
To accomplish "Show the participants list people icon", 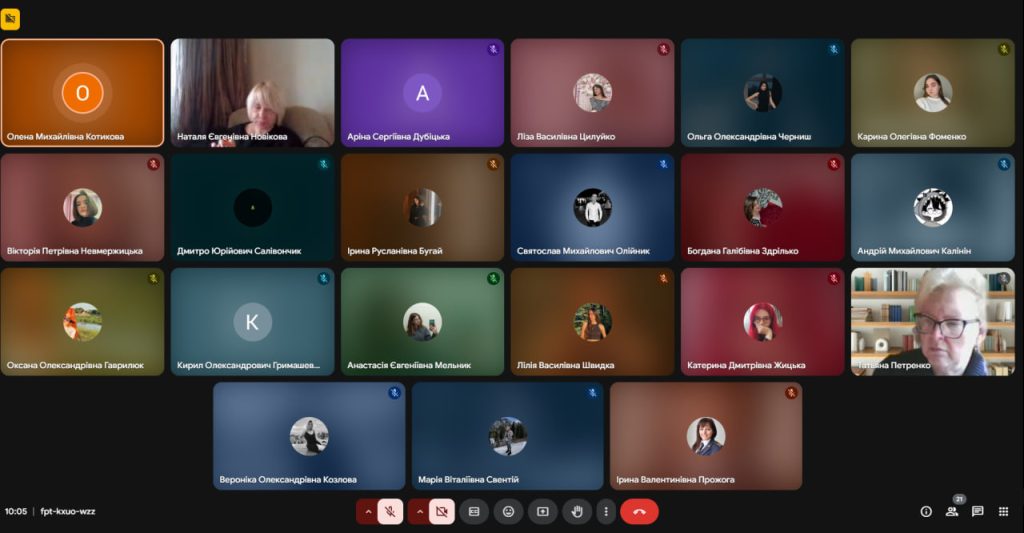I will point(952,511).
